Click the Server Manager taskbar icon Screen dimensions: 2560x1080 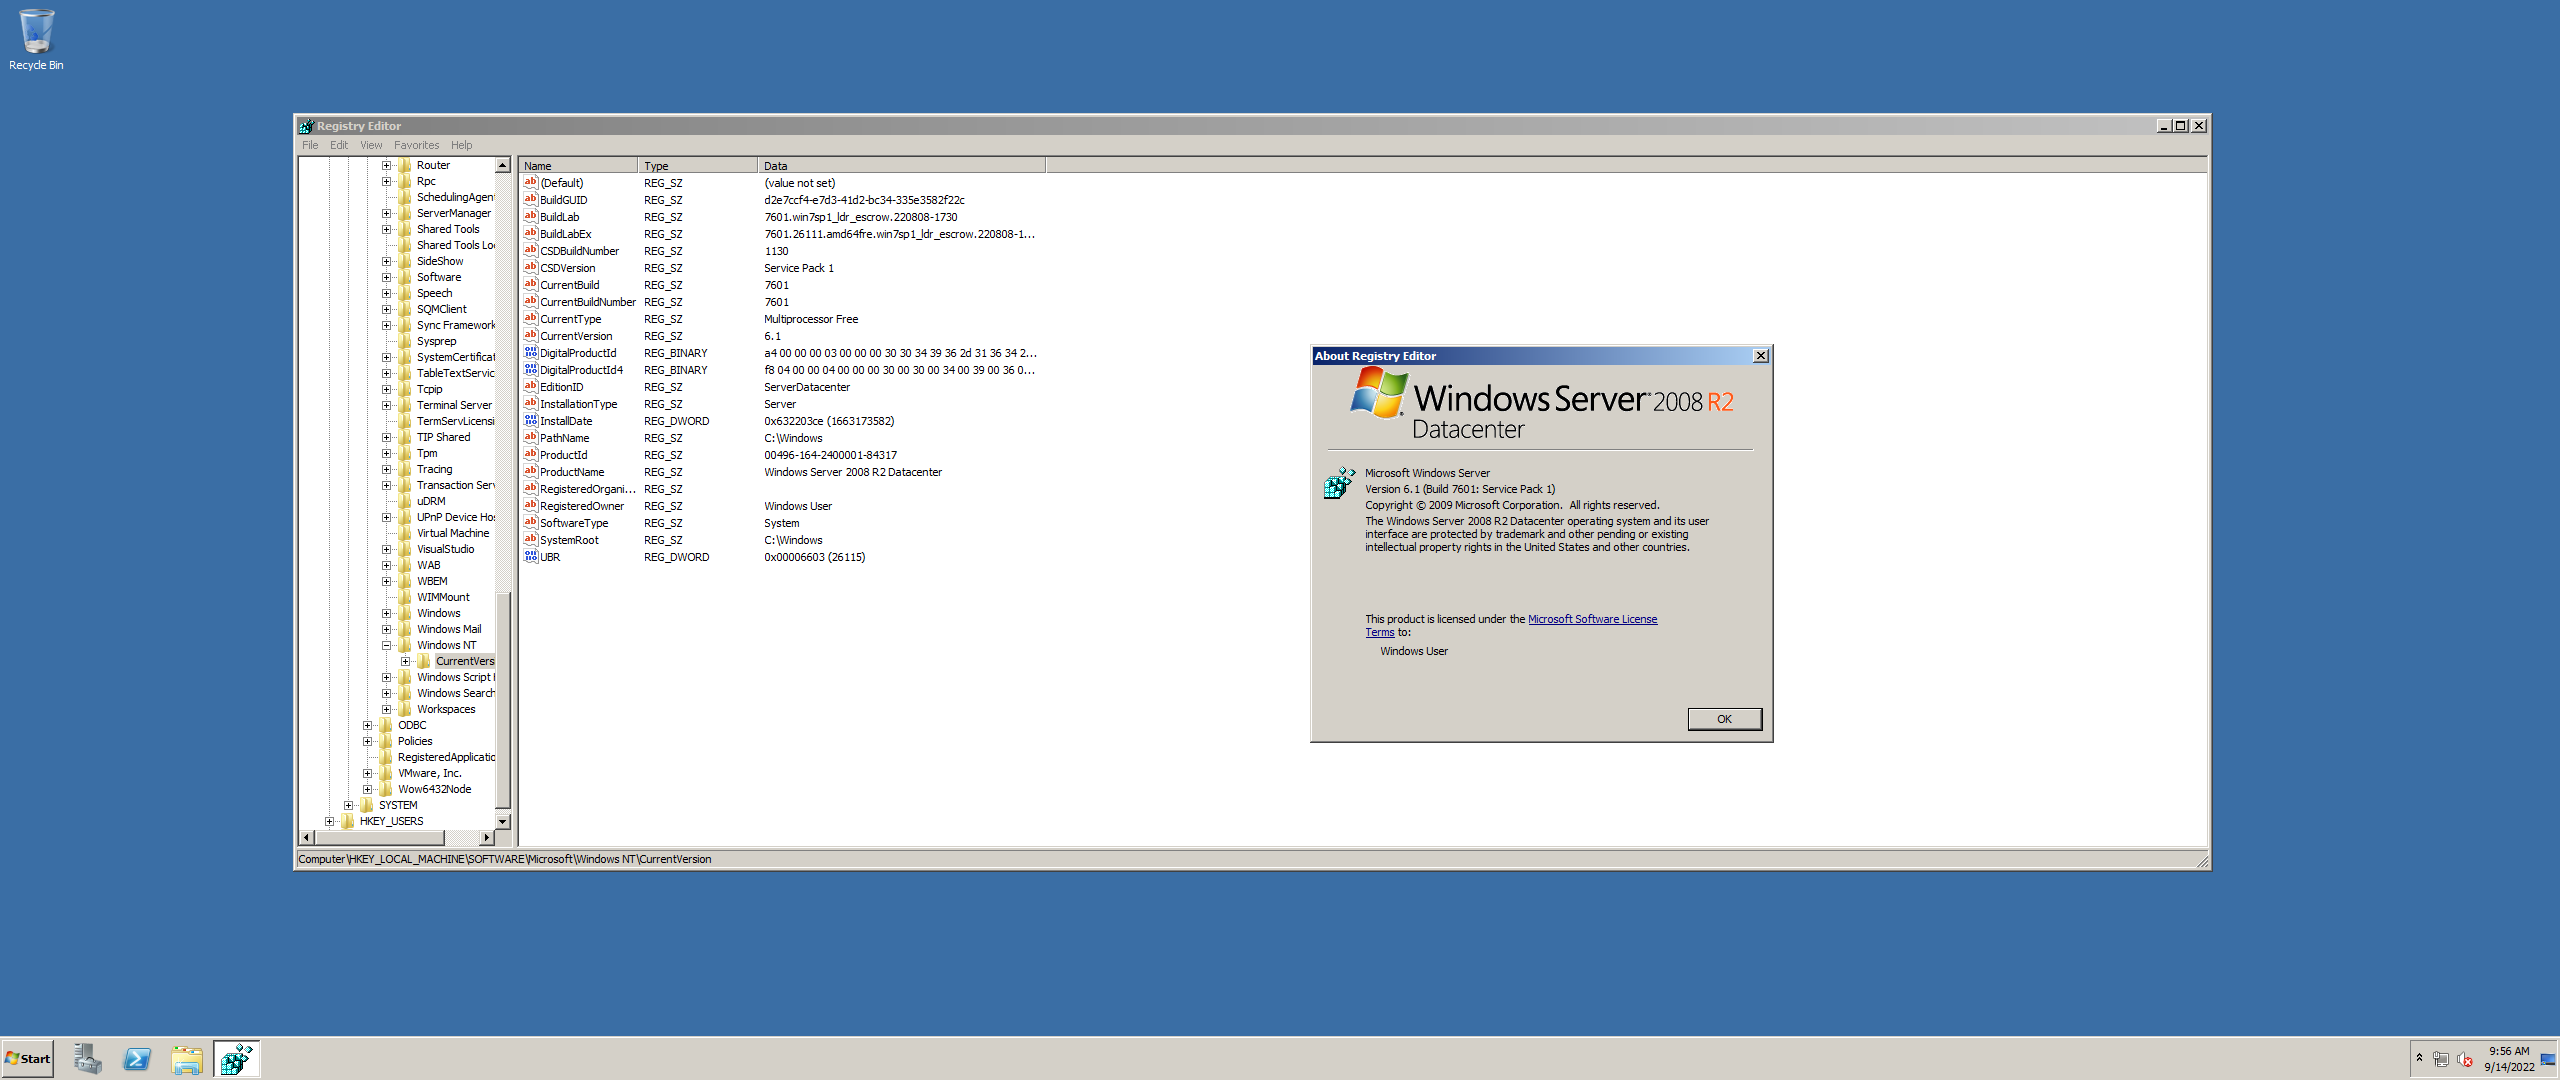point(88,1059)
